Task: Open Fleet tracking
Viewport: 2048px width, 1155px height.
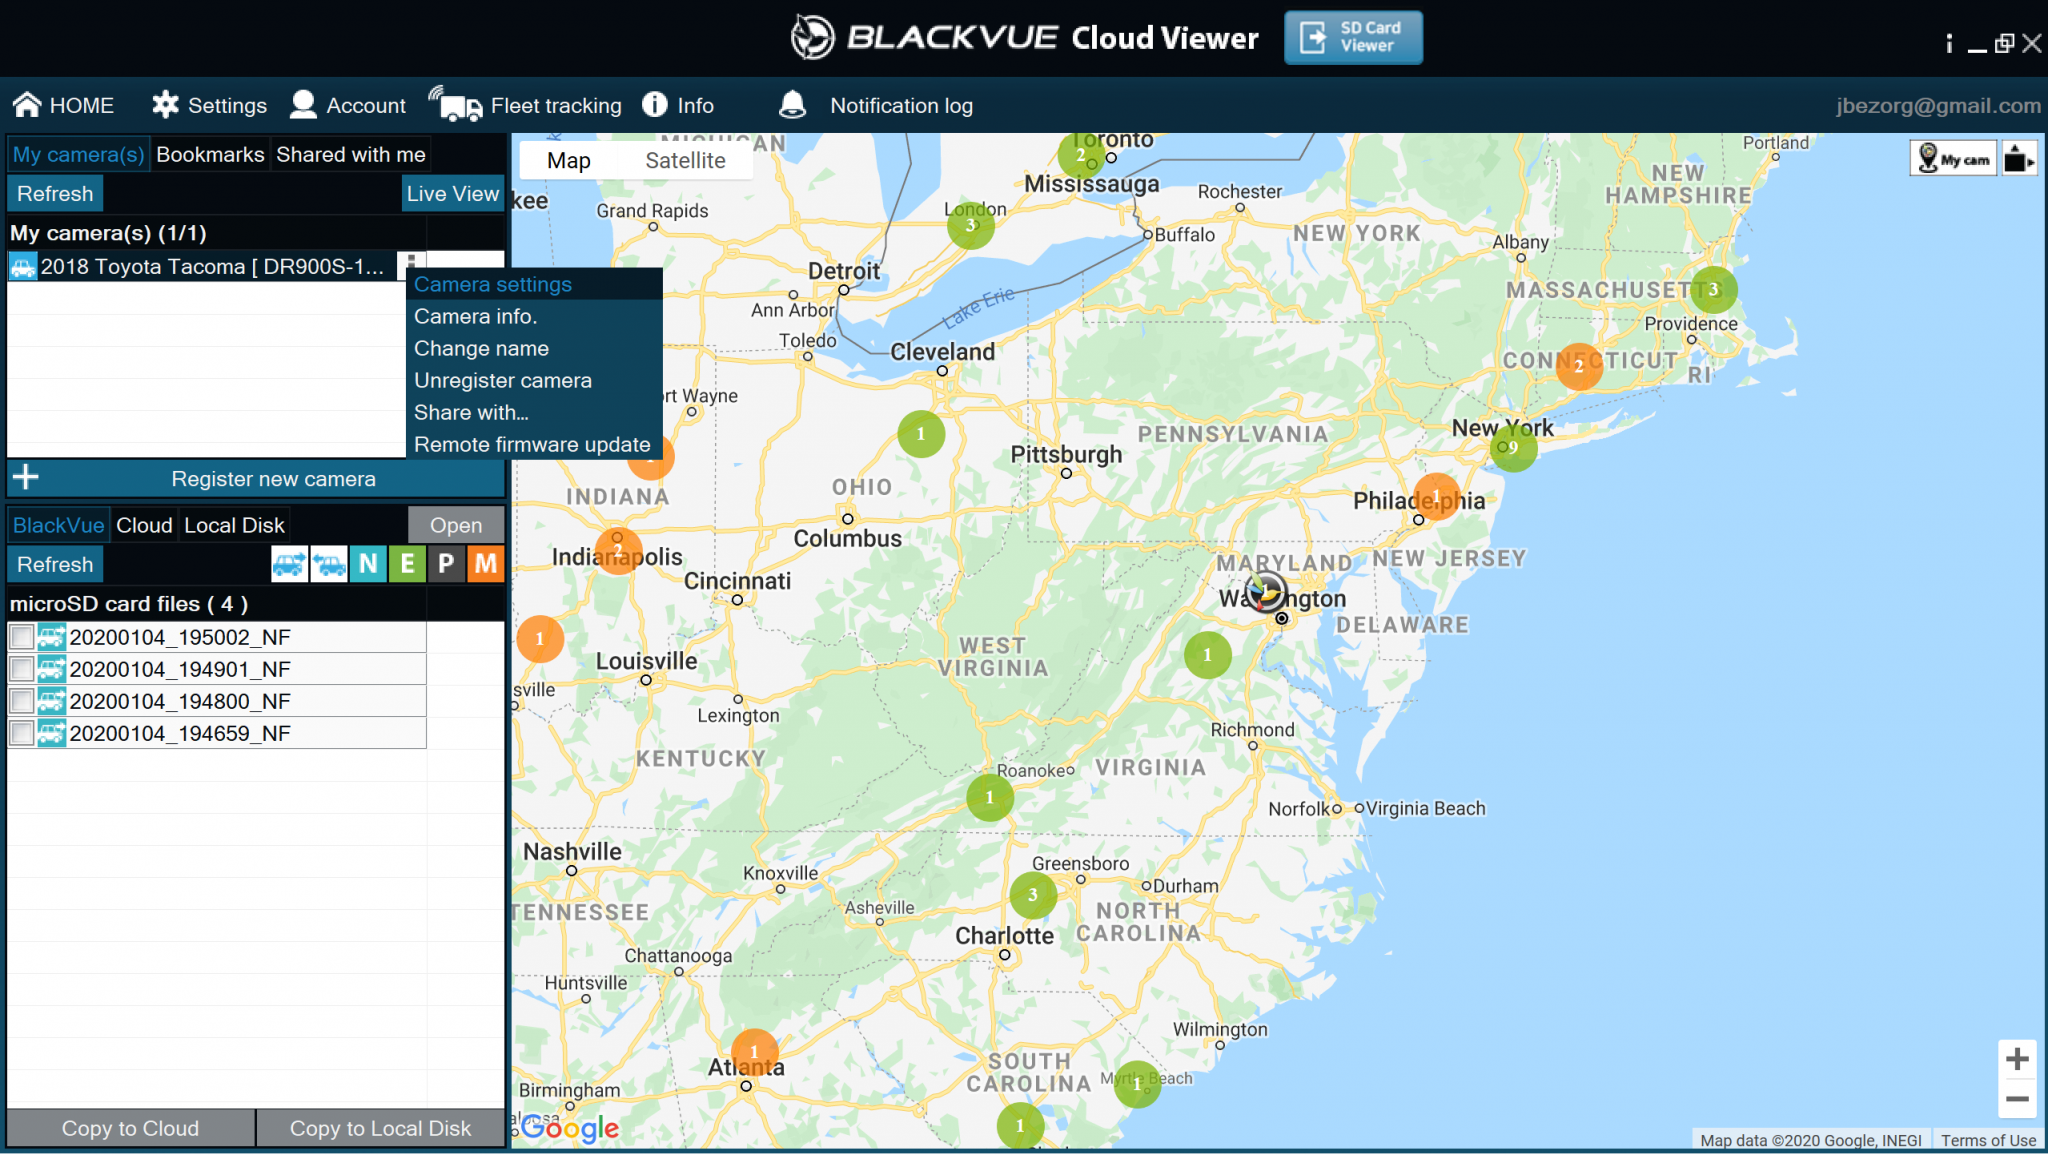Action: pyautogui.click(x=525, y=105)
